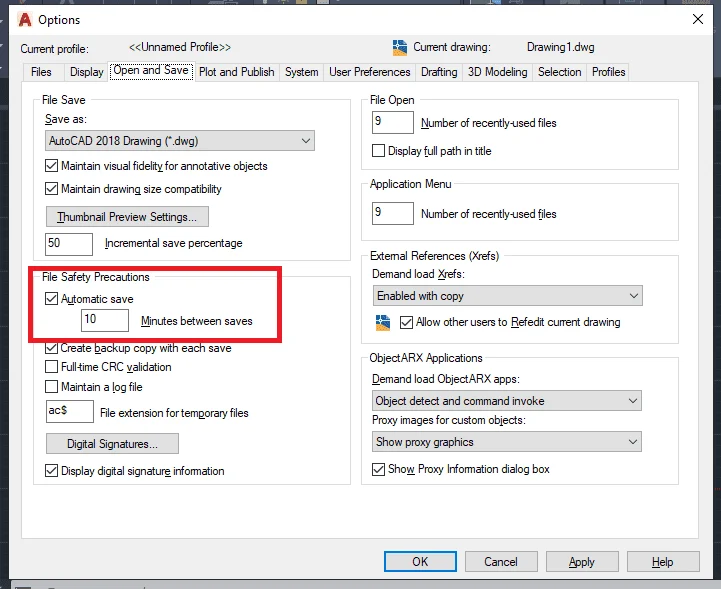Click the temporary files extension field
The height and width of the screenshot is (589, 721).
point(69,412)
